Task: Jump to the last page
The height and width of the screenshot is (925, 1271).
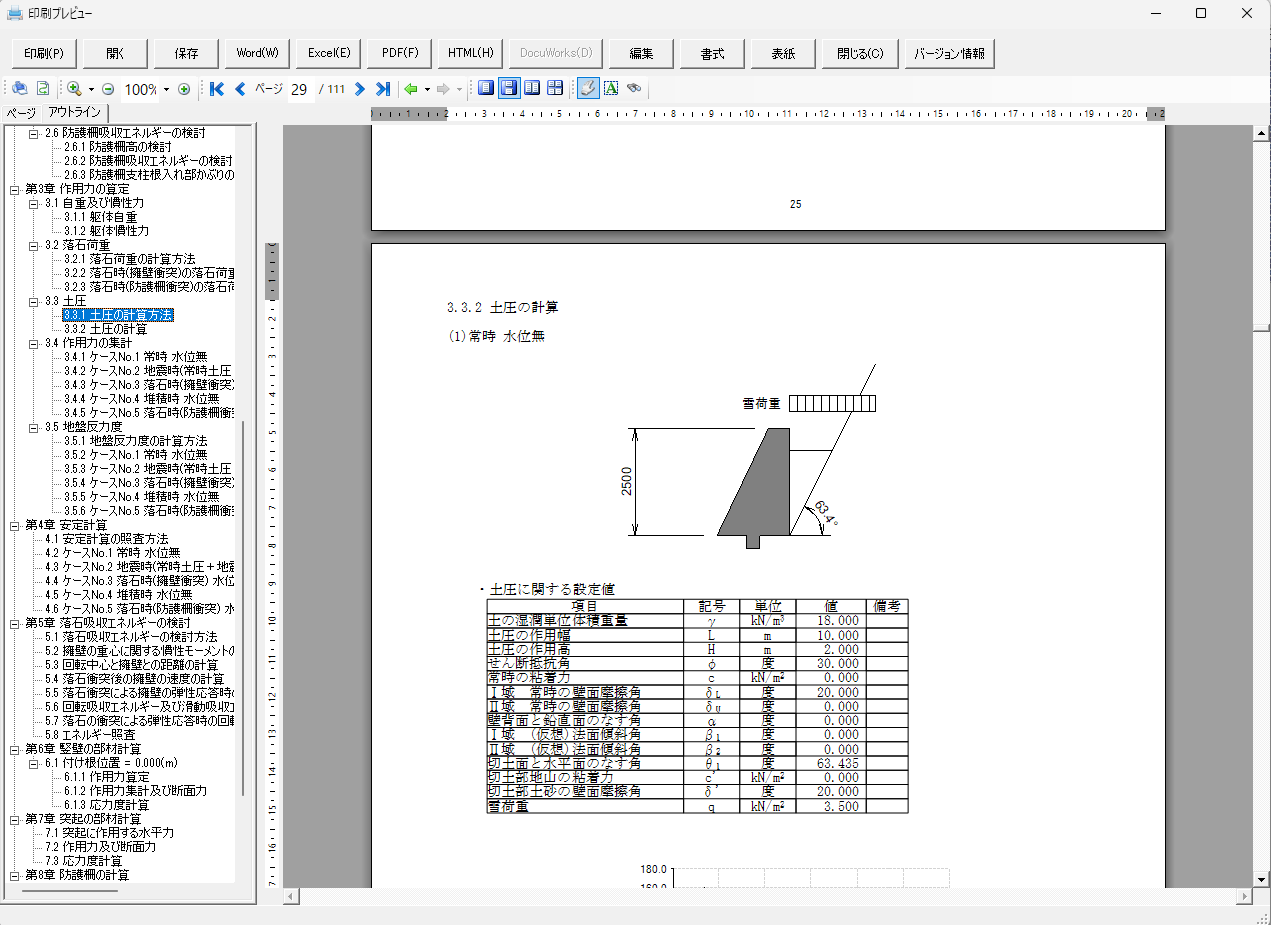Action: tap(382, 89)
